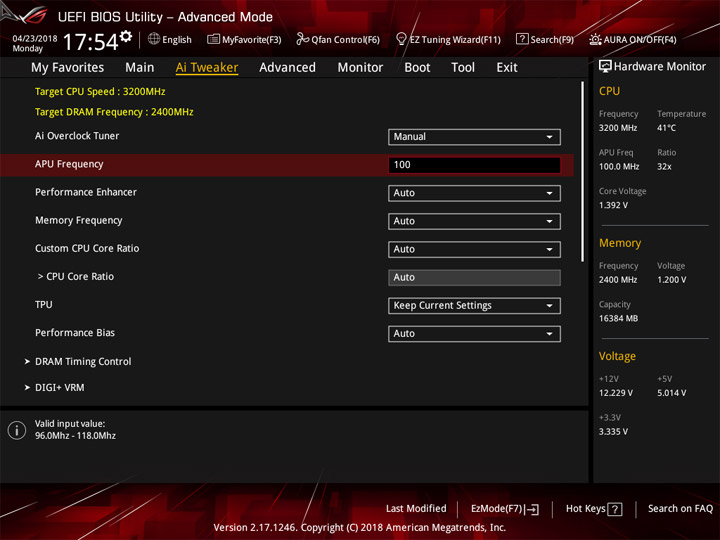Switch to Advanced tab
Viewport: 720px width, 540px height.
[x=287, y=68]
